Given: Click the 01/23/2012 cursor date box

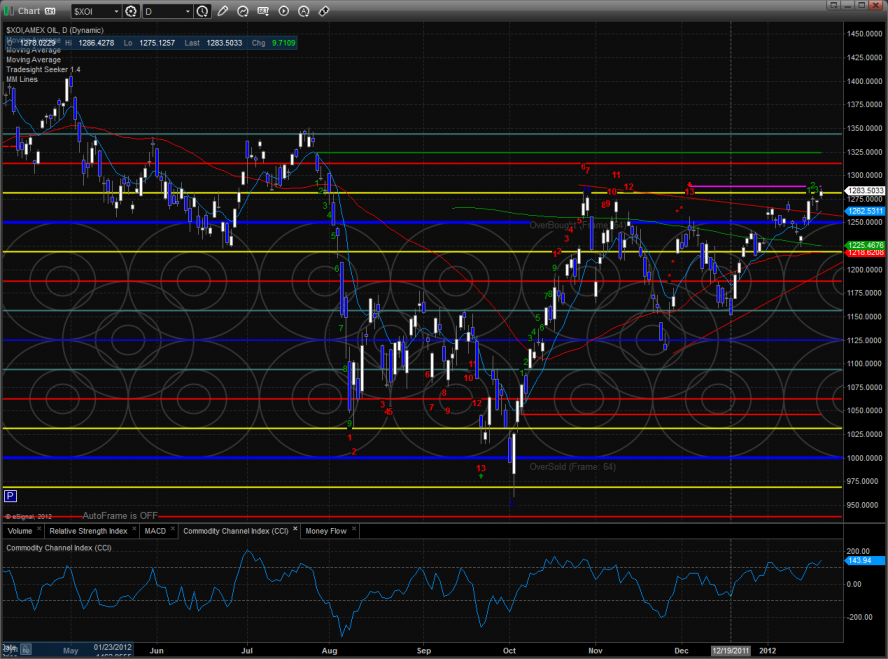Looking at the screenshot, I should point(112,647).
